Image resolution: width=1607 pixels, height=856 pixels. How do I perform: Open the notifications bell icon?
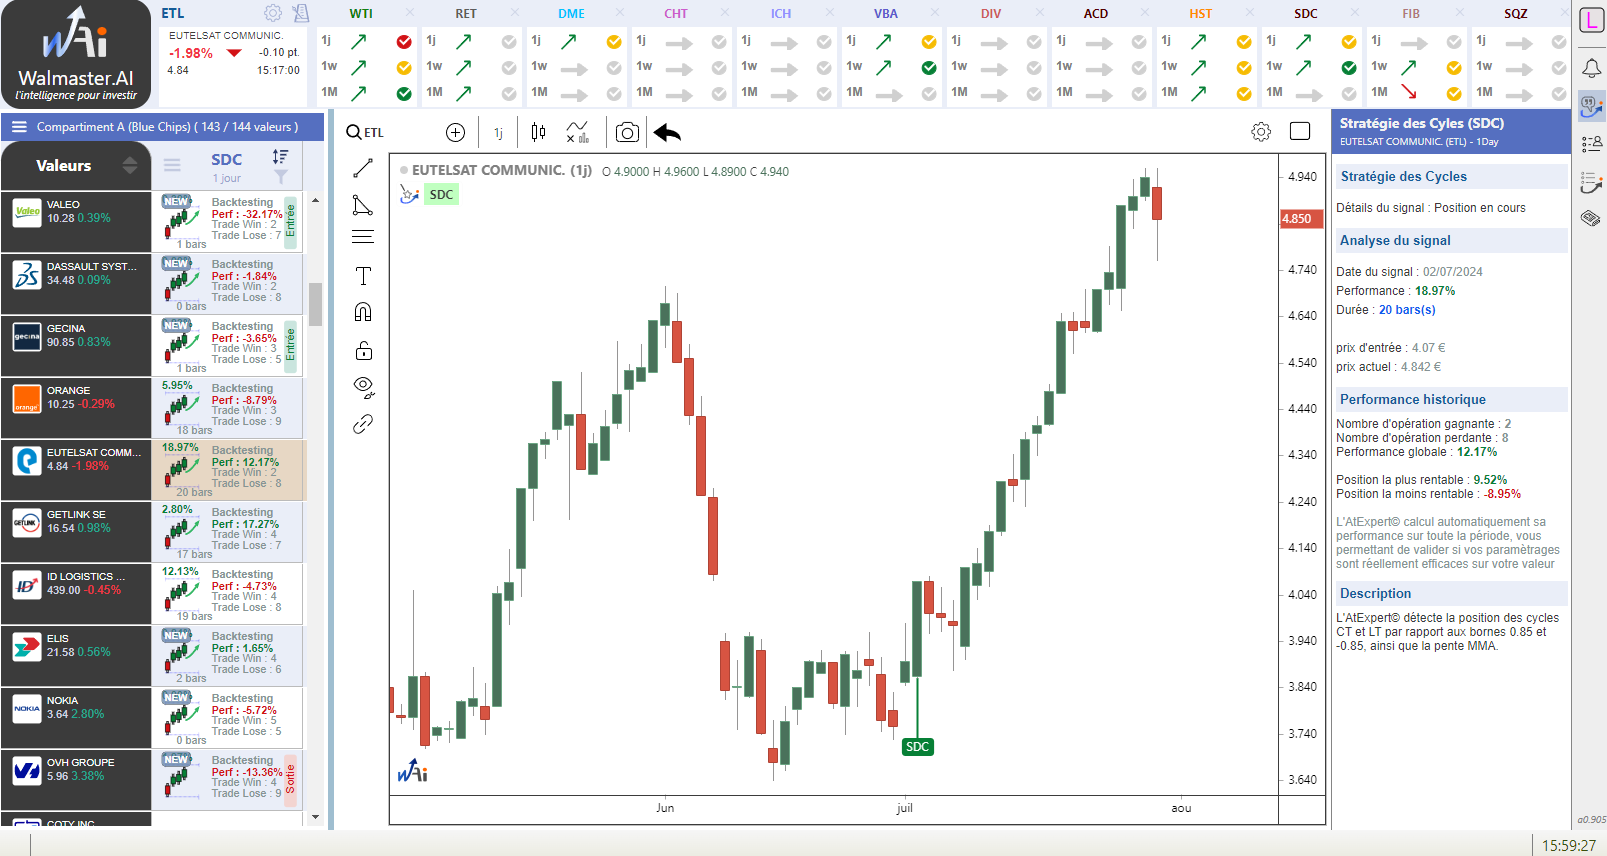click(x=1591, y=68)
